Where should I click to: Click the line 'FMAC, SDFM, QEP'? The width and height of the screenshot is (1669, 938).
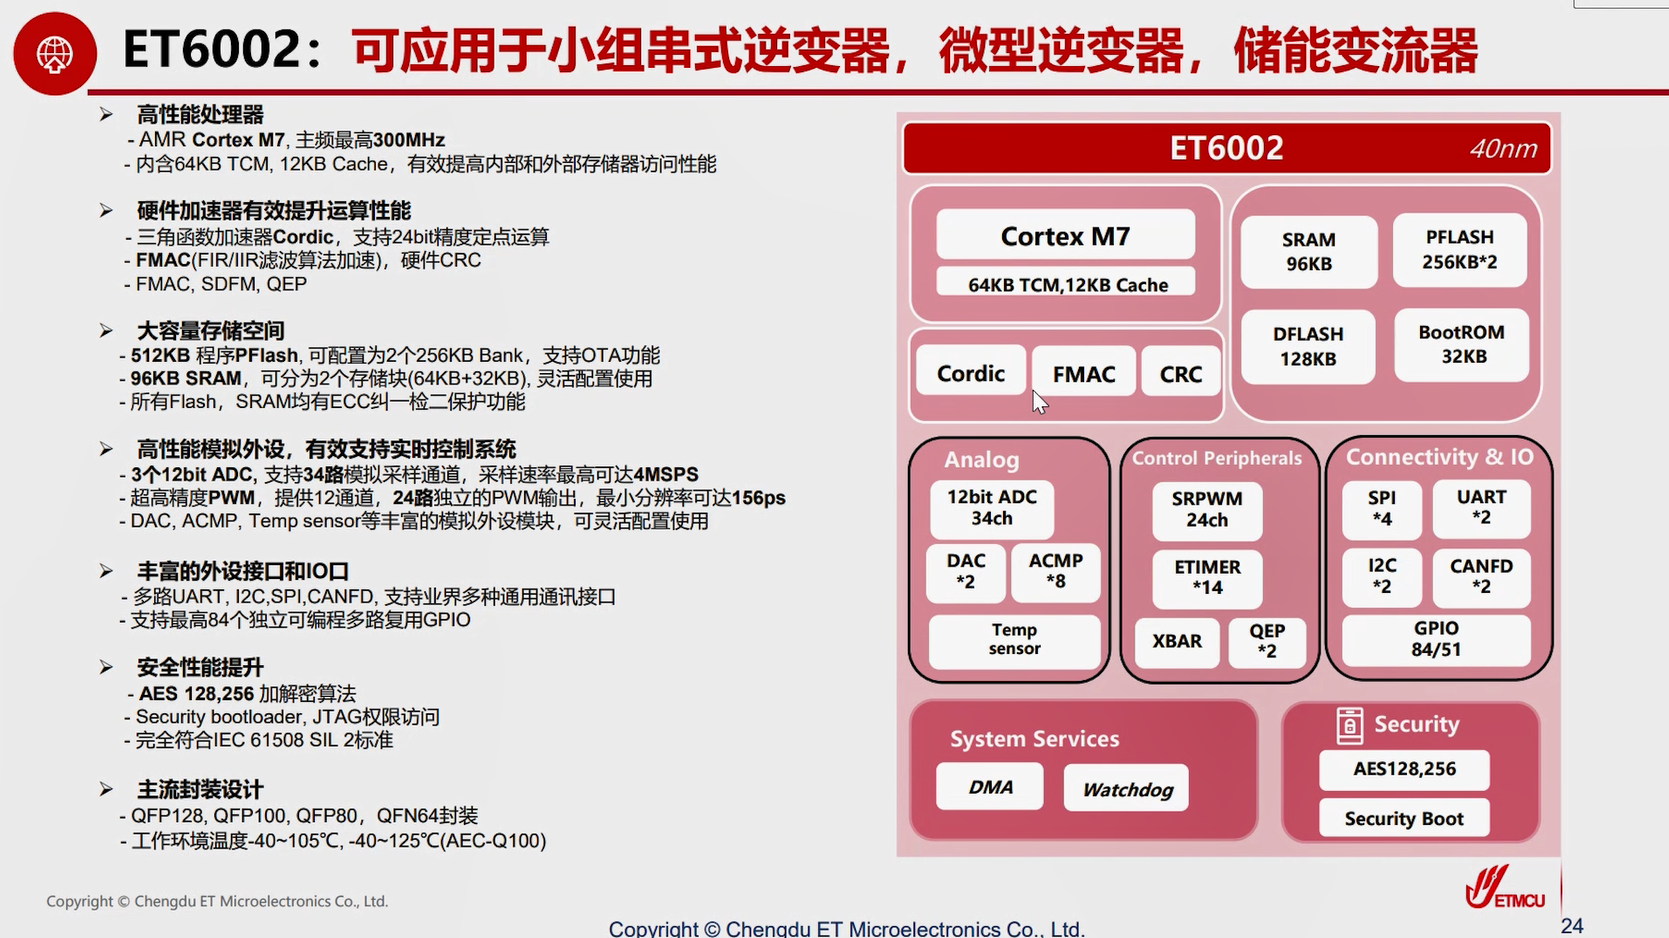216,284
